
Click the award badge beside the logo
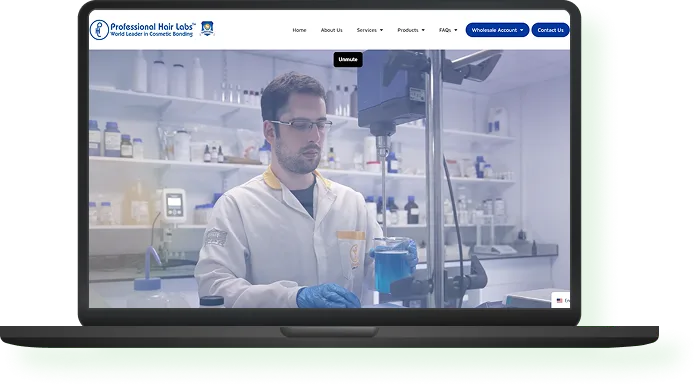pos(207,28)
